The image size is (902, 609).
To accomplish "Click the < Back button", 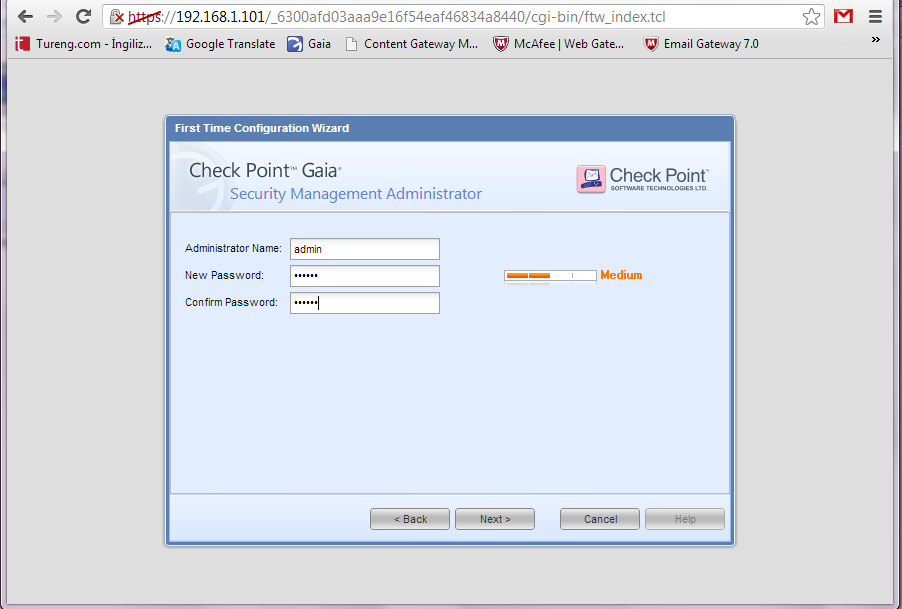I will tap(410, 519).
